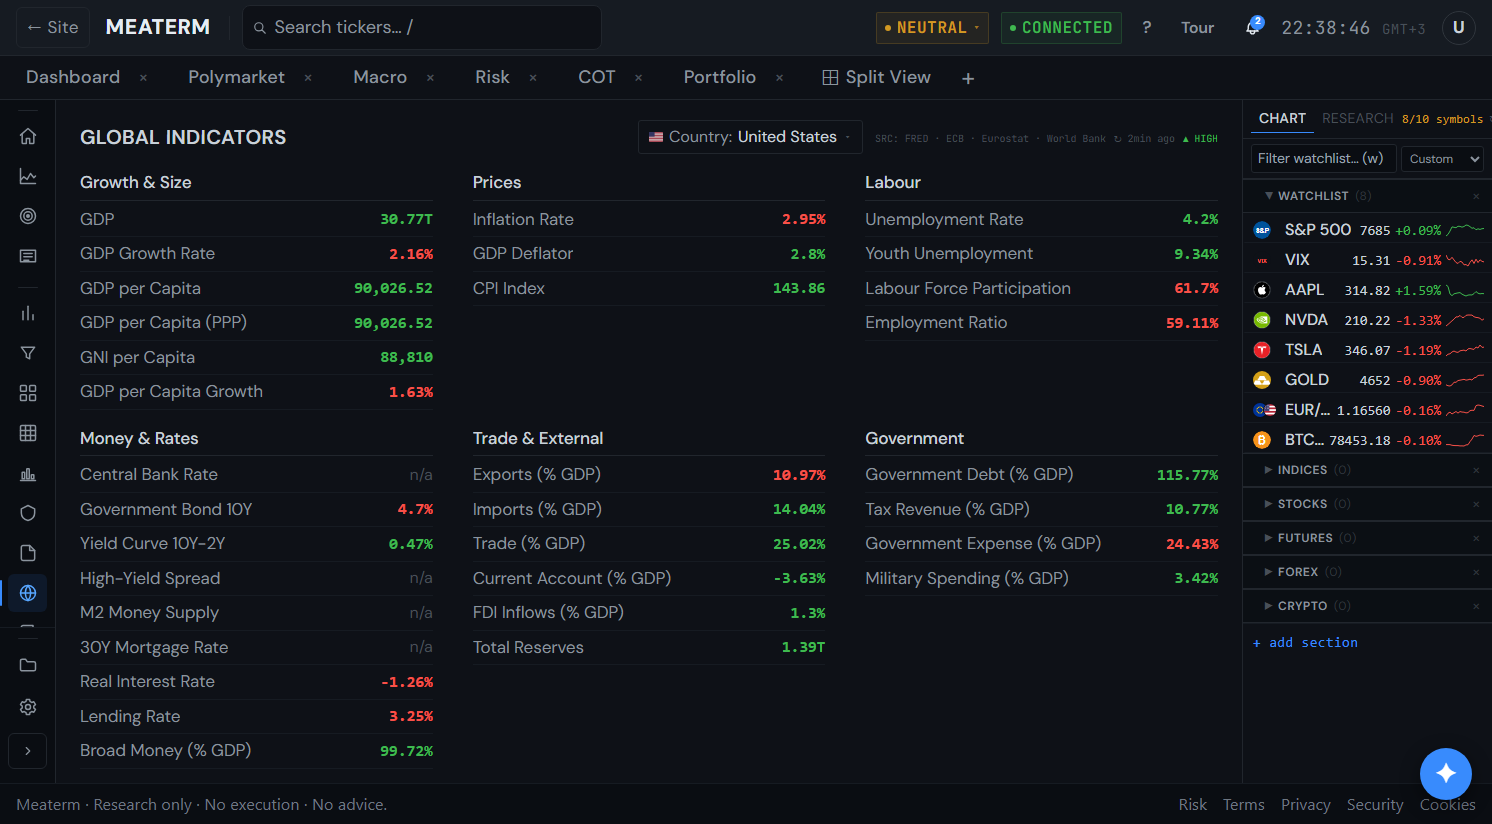Open the Custom sort dropdown
Viewport: 1492px width, 824px height.
(1442, 159)
